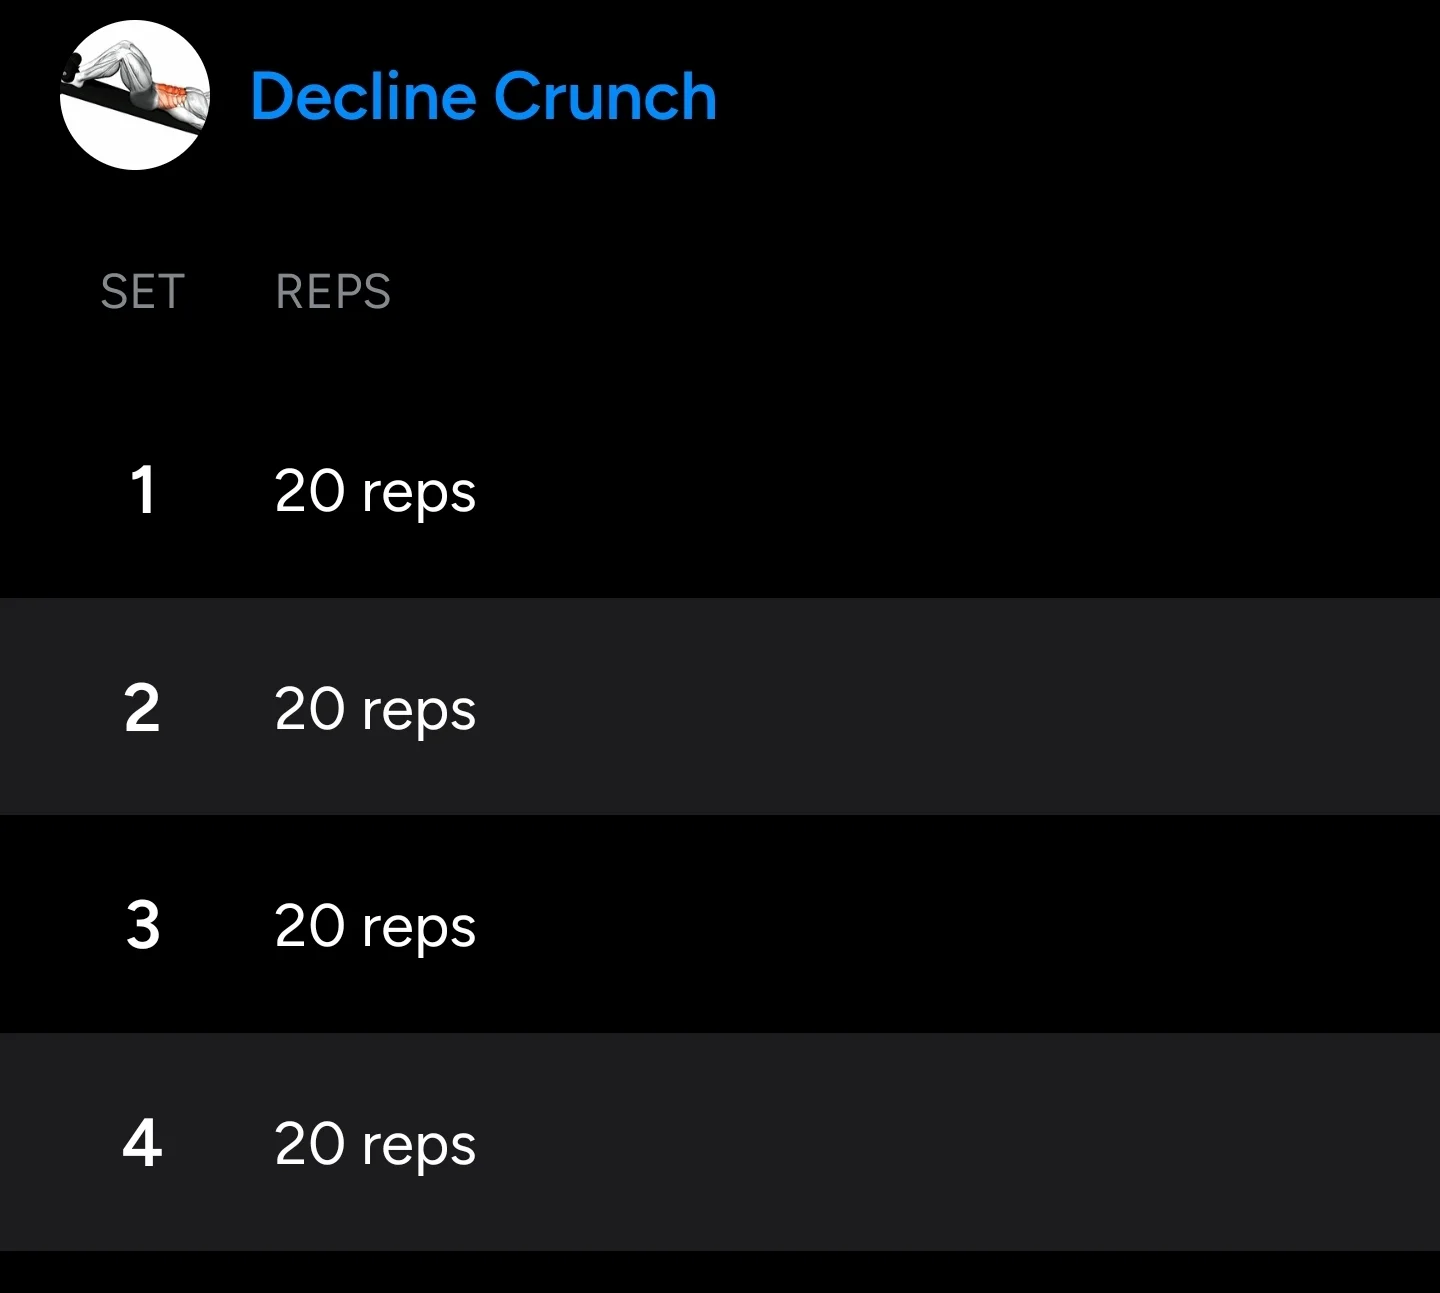Edit the 20 reps value for set 4
Viewport: 1440px width, 1293px height.
click(375, 1145)
